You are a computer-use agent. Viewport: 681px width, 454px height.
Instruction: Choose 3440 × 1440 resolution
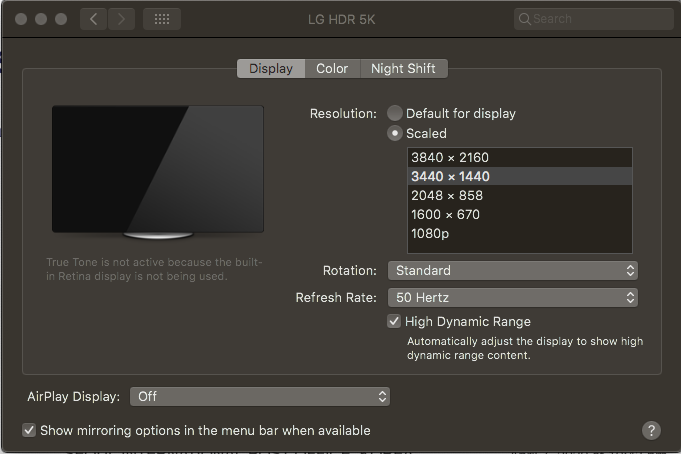point(519,176)
